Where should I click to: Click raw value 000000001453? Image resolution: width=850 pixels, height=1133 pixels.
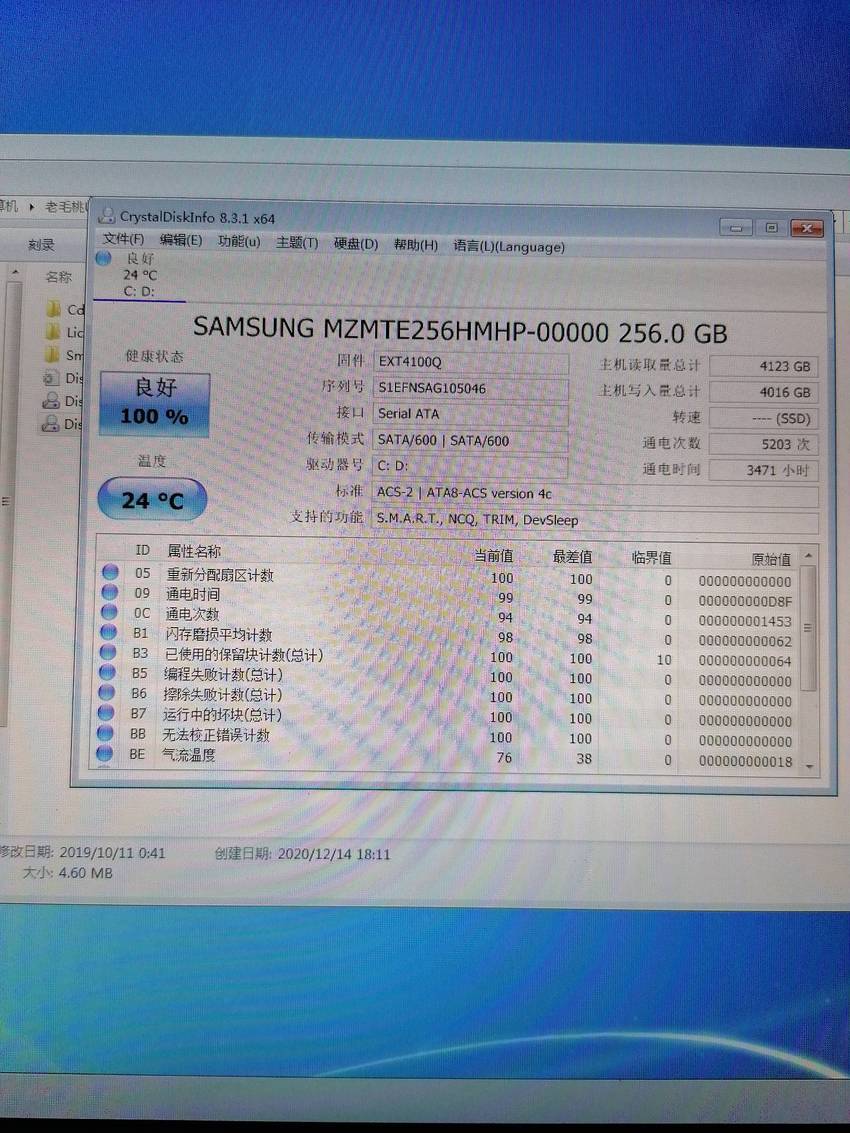click(x=745, y=621)
